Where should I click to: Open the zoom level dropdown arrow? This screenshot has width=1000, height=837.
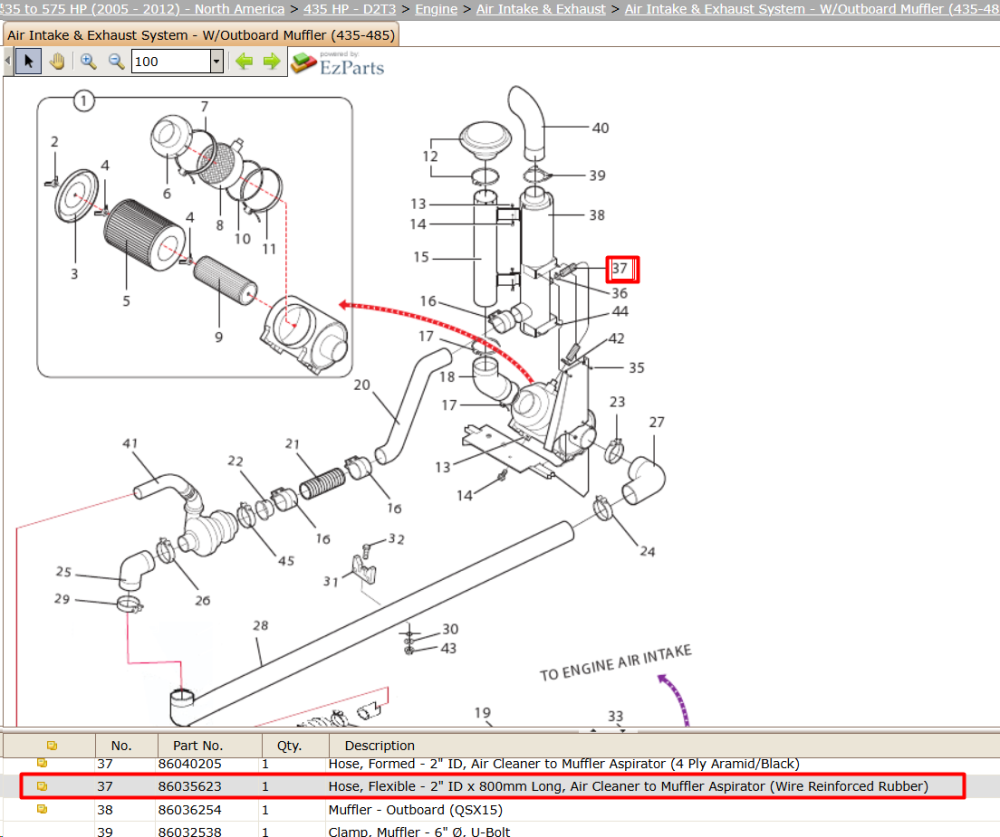click(217, 61)
